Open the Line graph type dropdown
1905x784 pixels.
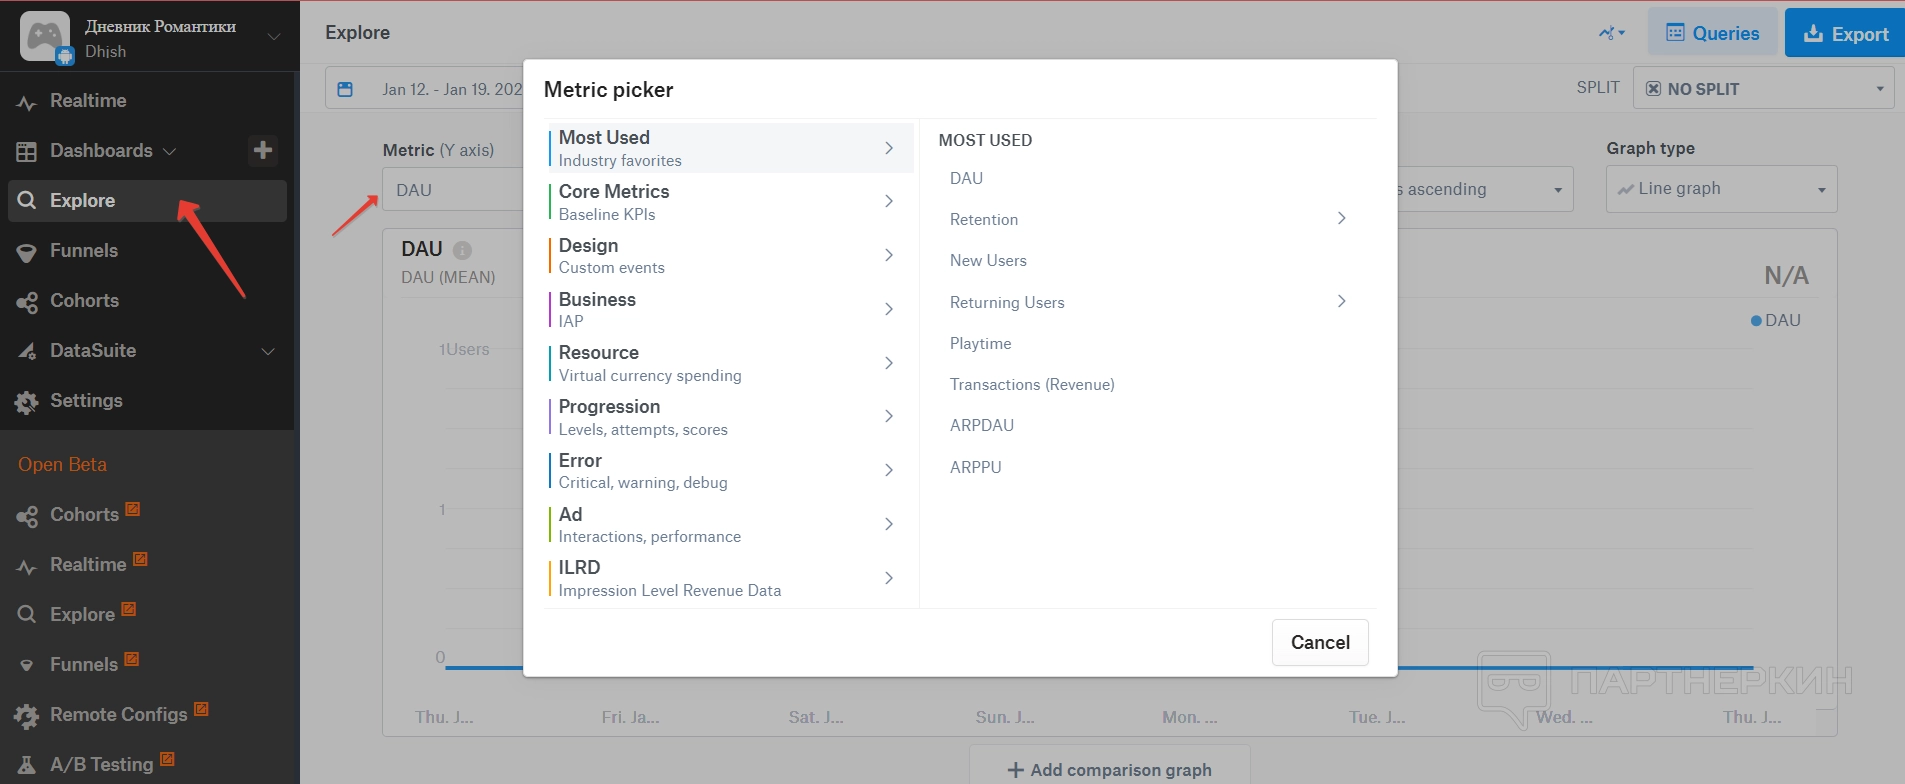(1721, 189)
